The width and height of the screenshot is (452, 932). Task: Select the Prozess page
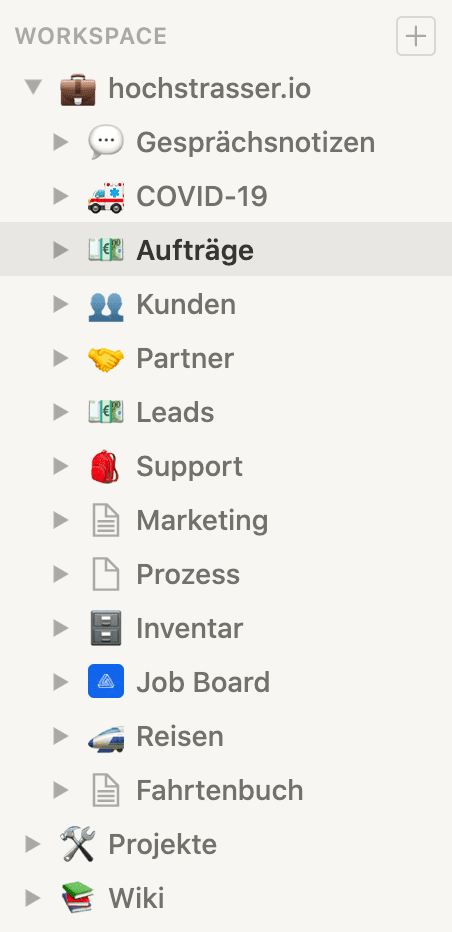pos(226,574)
